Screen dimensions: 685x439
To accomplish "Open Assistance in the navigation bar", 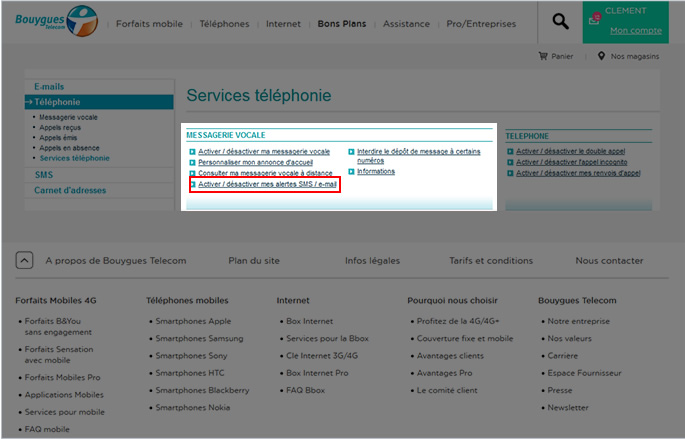I will point(406,24).
